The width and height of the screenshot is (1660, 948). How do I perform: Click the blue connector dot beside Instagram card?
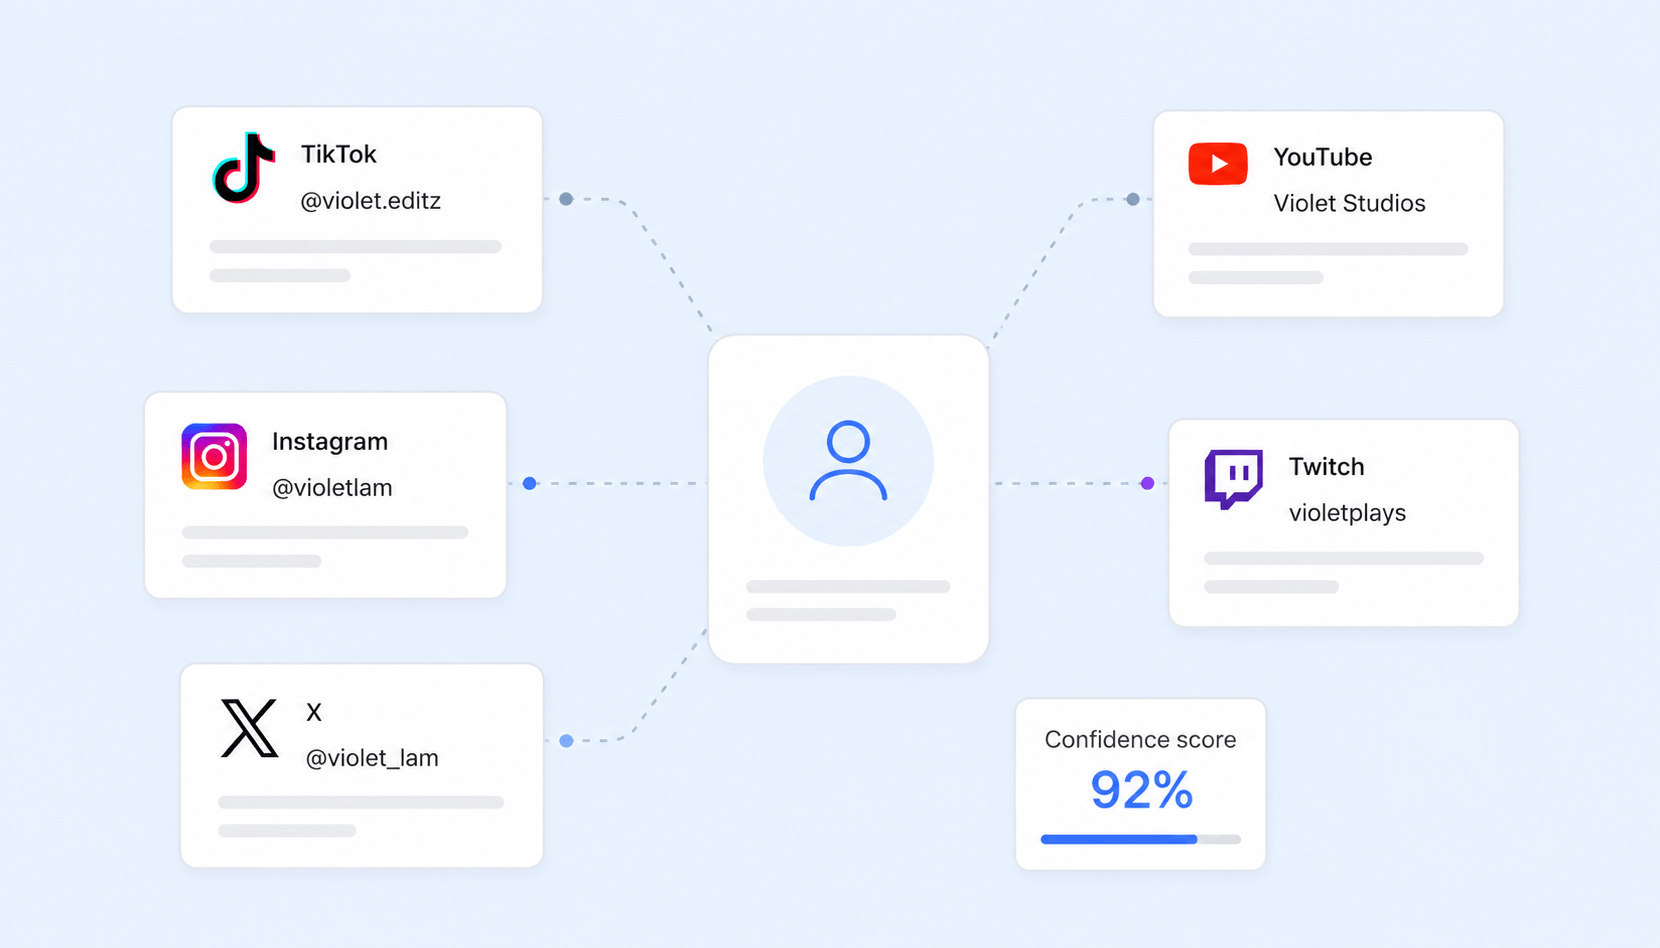[530, 483]
